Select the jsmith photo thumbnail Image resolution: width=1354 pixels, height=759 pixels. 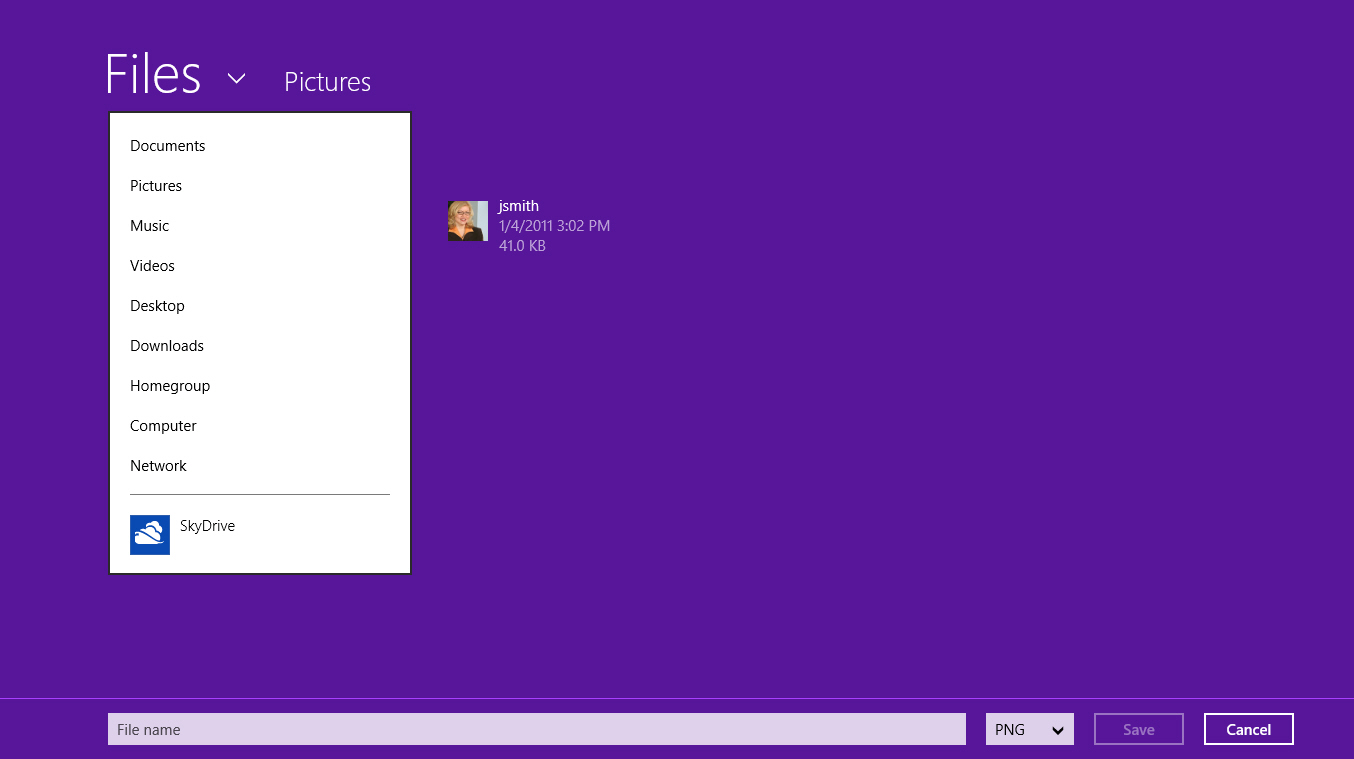[x=467, y=221]
